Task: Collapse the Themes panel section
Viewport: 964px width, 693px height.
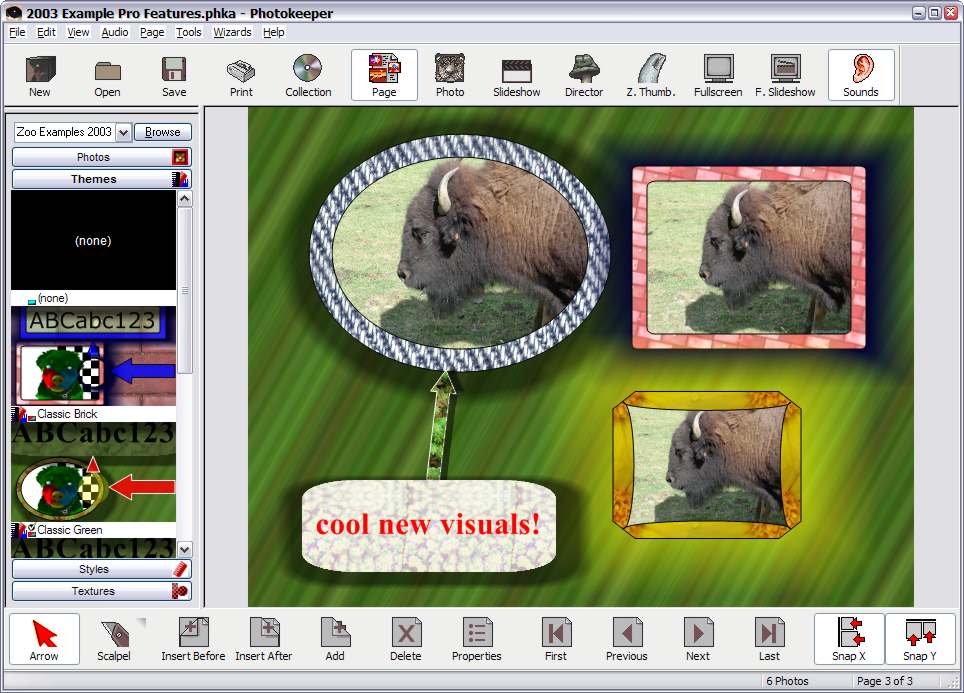Action: click(101, 179)
